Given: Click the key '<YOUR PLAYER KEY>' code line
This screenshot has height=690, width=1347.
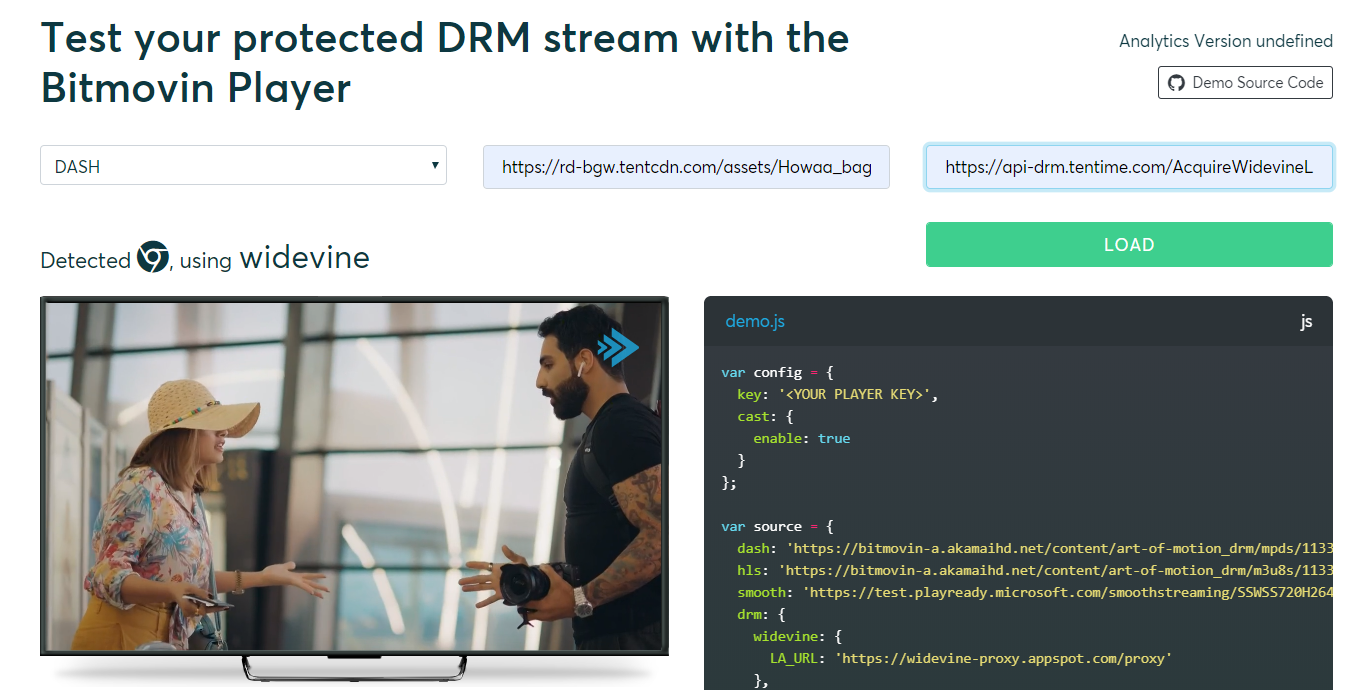Looking at the screenshot, I should (x=838, y=394).
